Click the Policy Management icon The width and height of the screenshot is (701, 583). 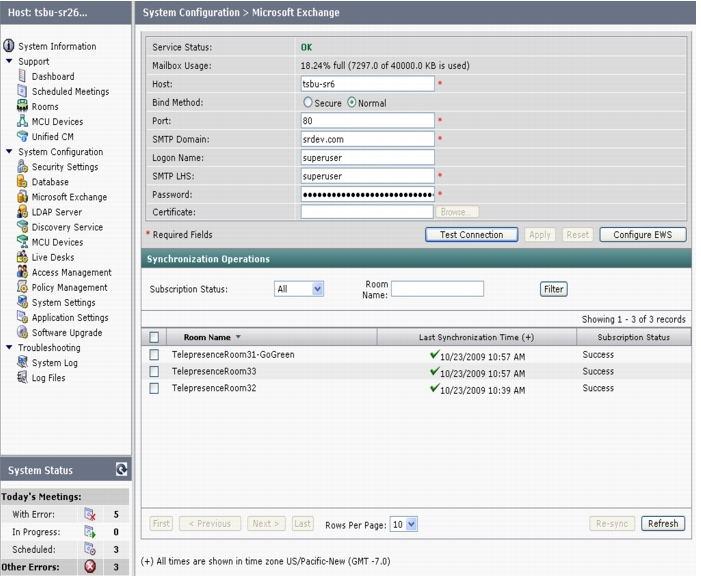tap(22, 287)
